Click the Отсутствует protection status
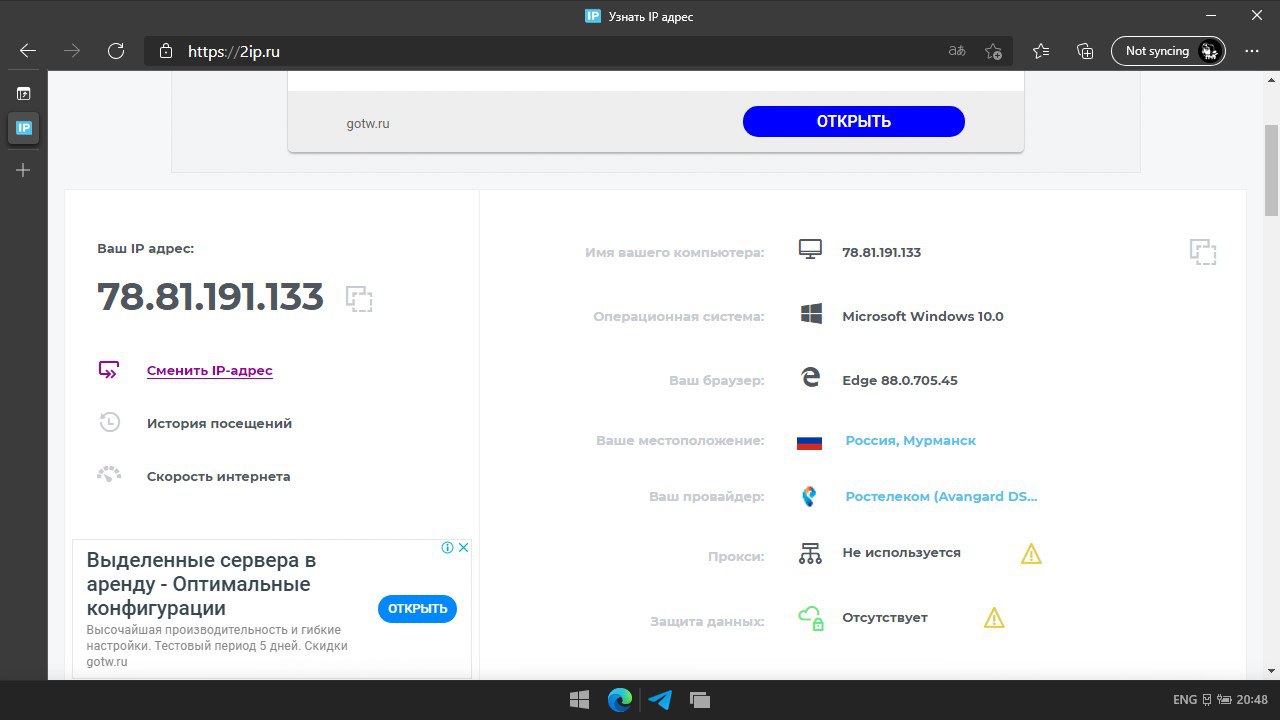 (885, 618)
